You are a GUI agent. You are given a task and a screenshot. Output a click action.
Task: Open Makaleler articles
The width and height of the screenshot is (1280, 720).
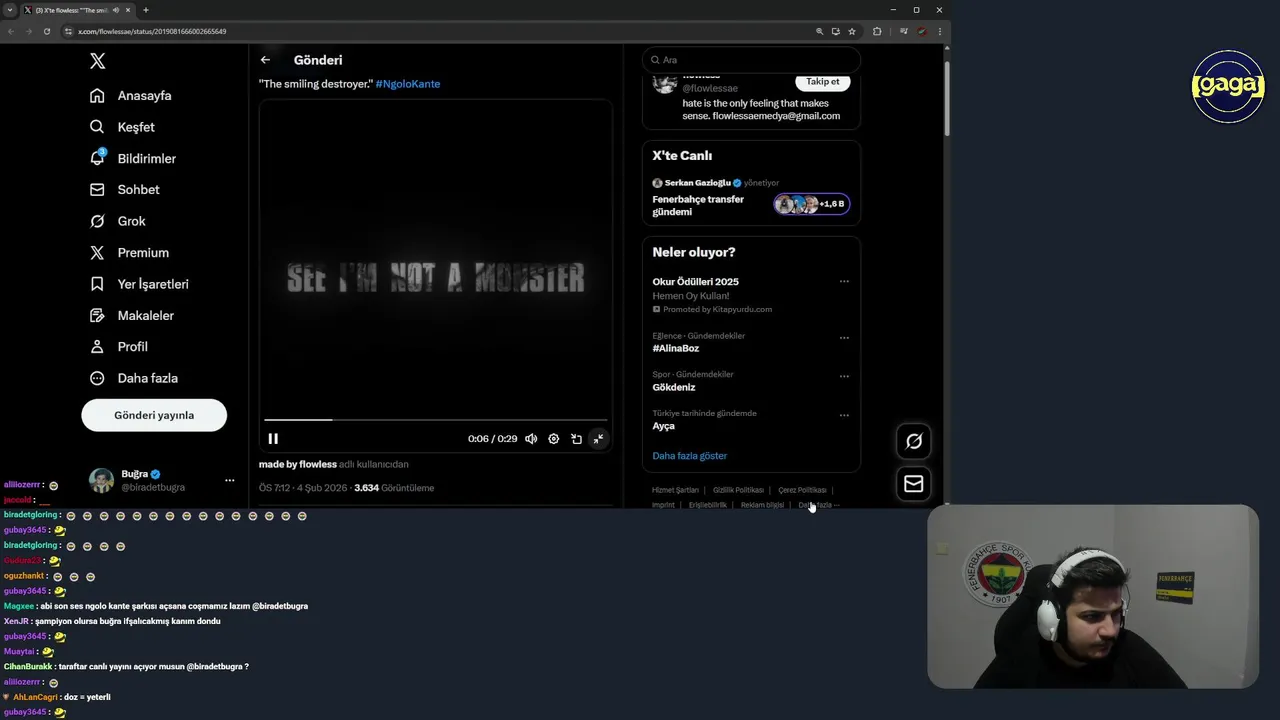[132, 315]
